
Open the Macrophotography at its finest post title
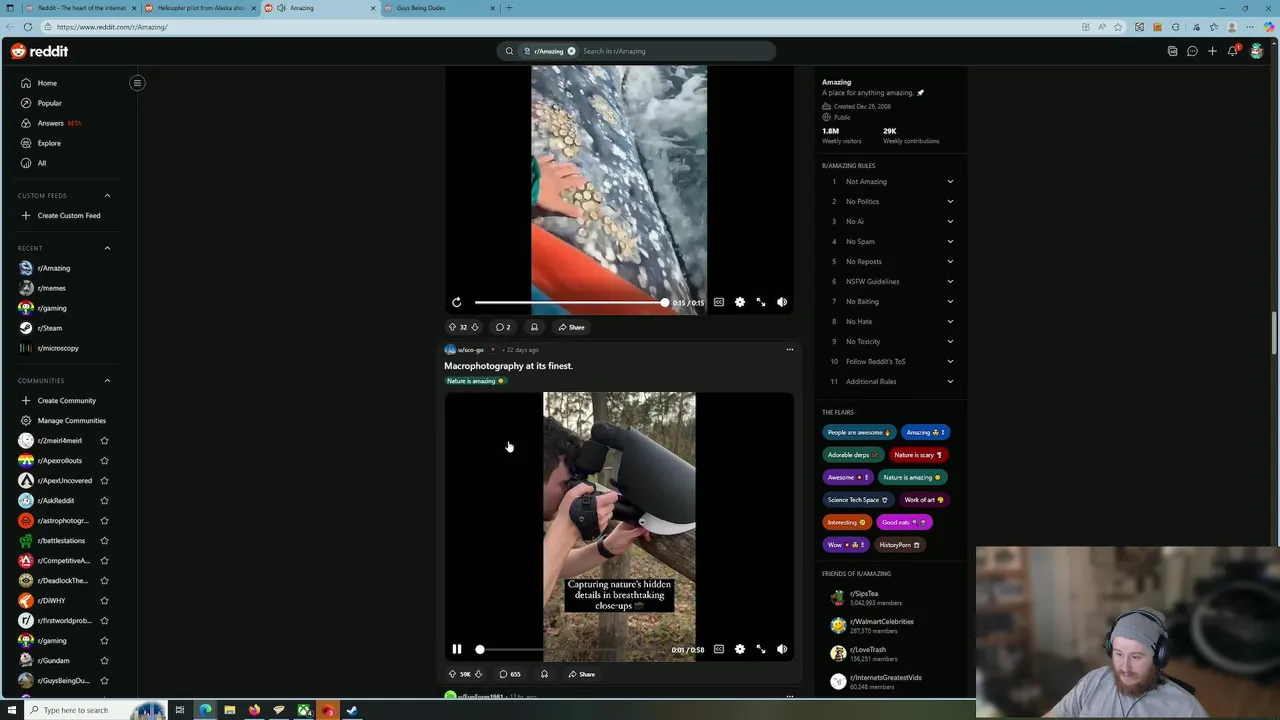[508, 366]
